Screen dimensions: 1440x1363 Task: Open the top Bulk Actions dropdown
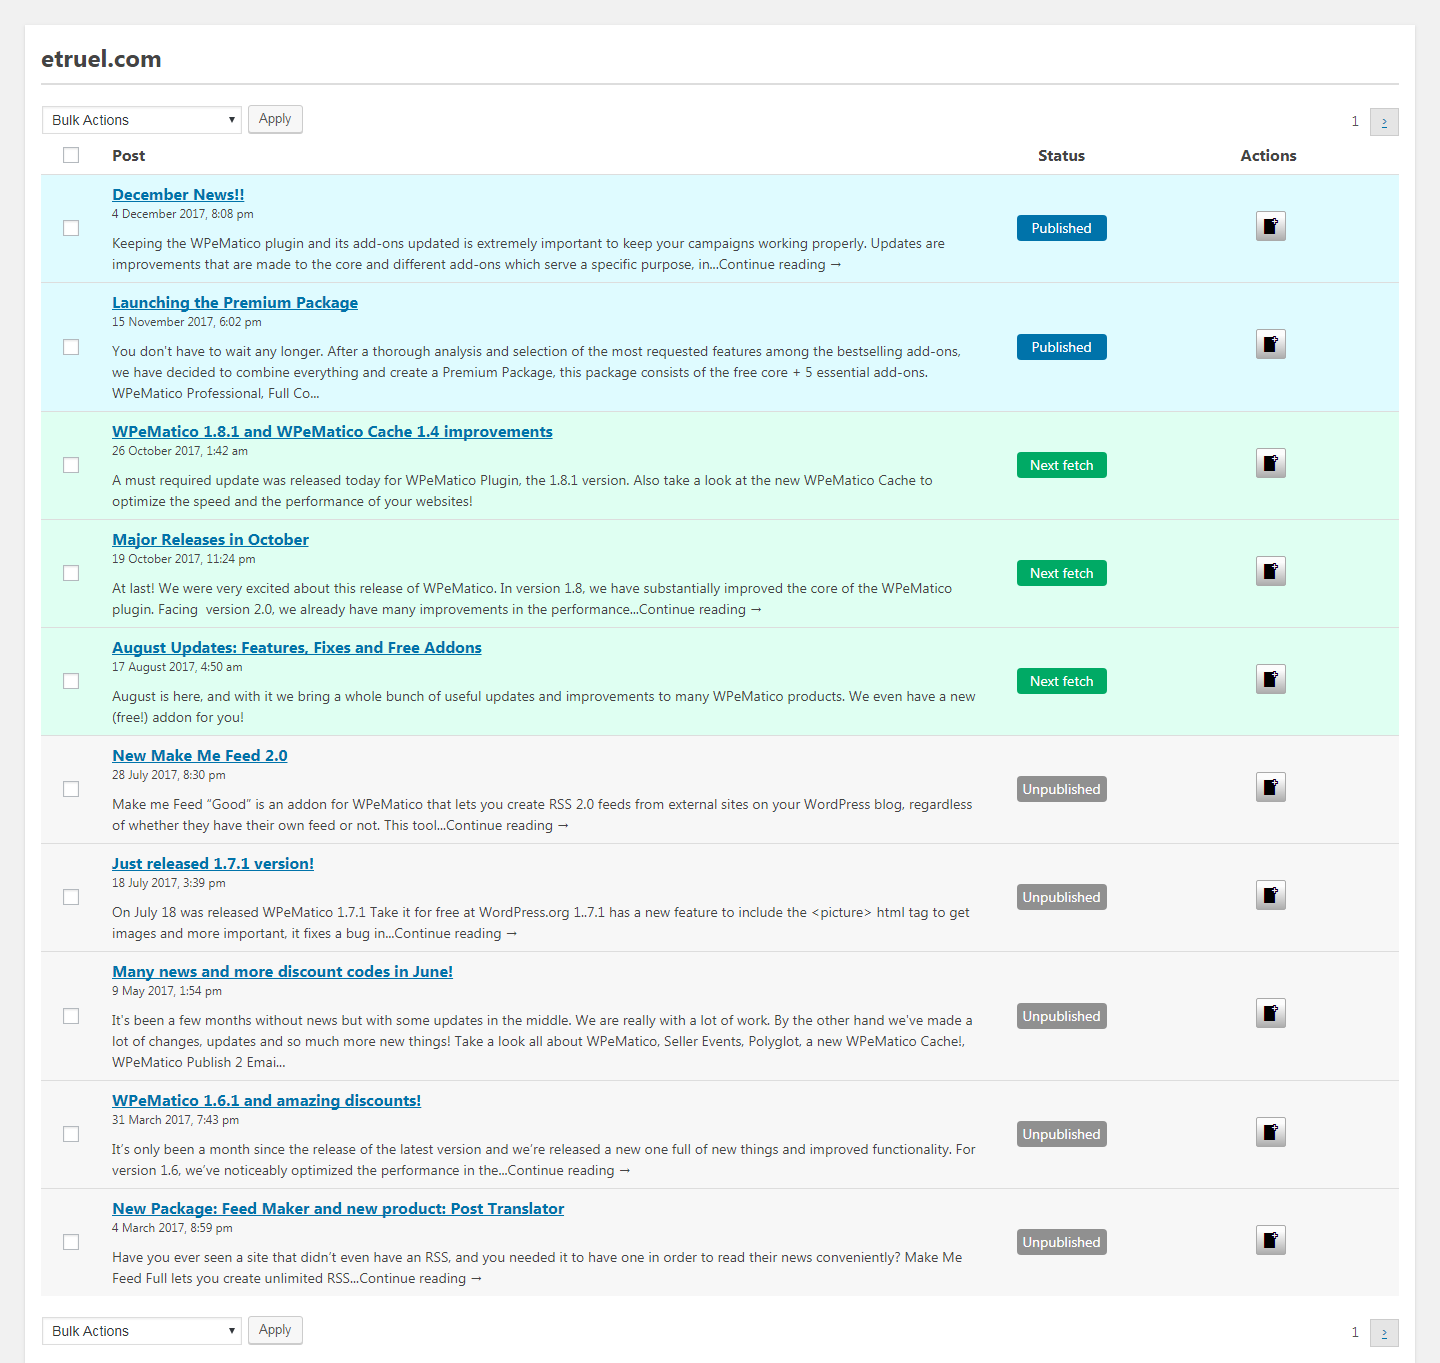point(142,120)
